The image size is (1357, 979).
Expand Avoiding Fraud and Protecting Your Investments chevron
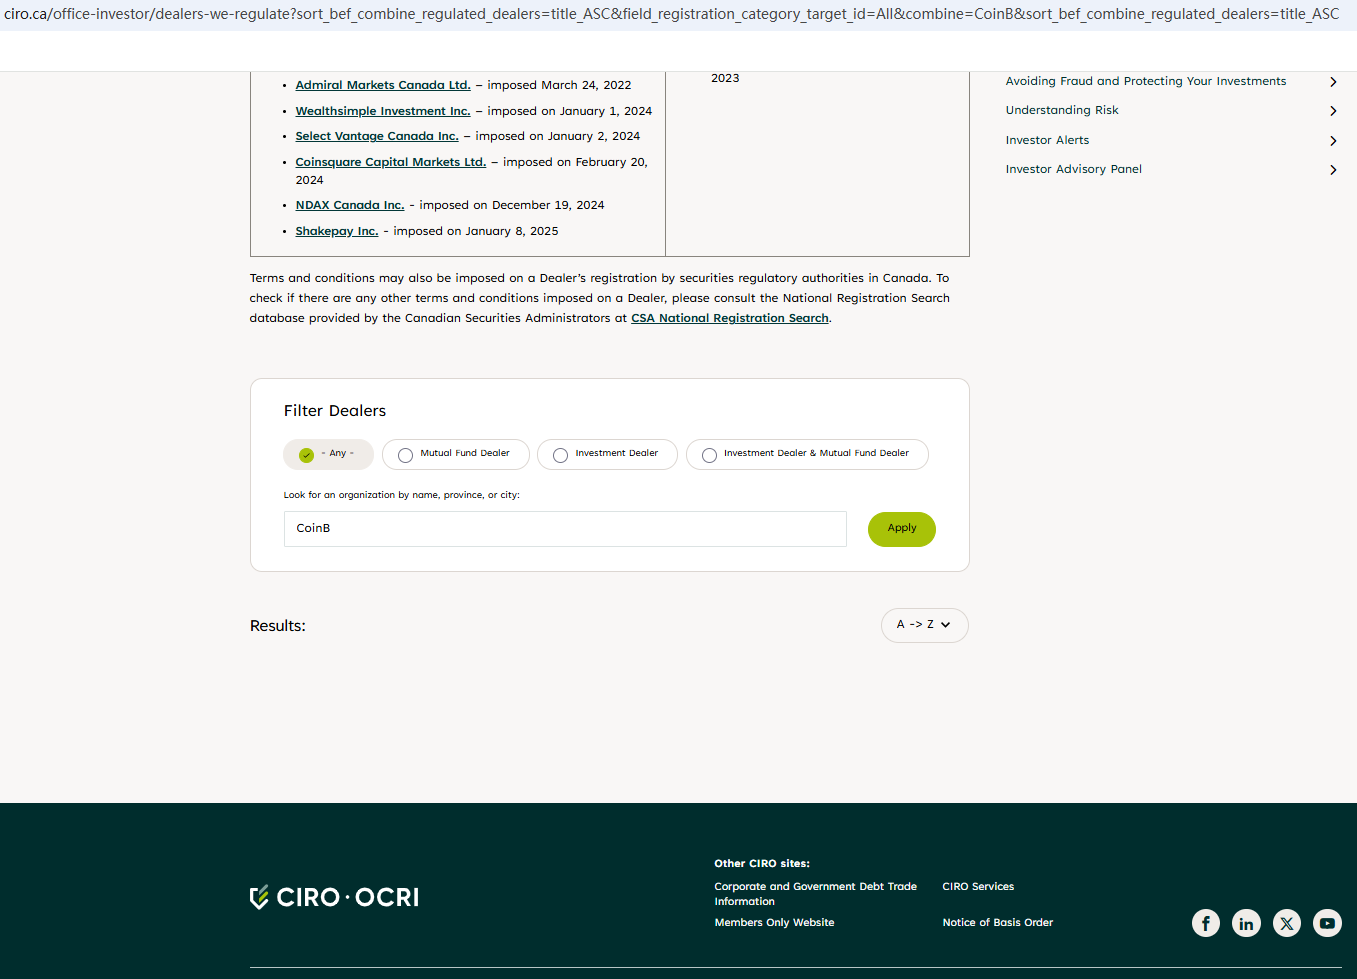[1333, 82]
